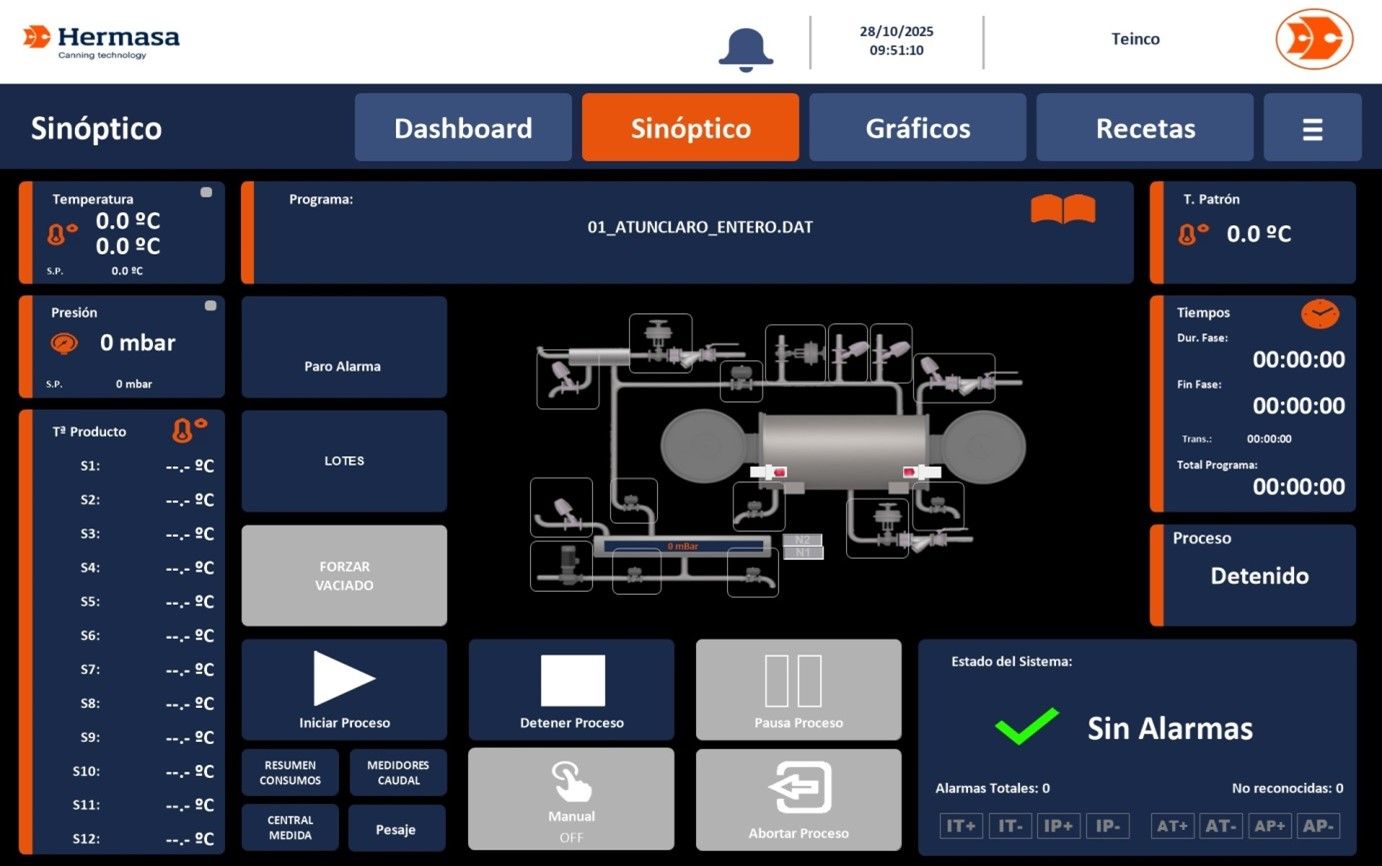Click the 0 mBar pressure bar in diagram
The height and width of the screenshot is (866, 1382).
681,546
